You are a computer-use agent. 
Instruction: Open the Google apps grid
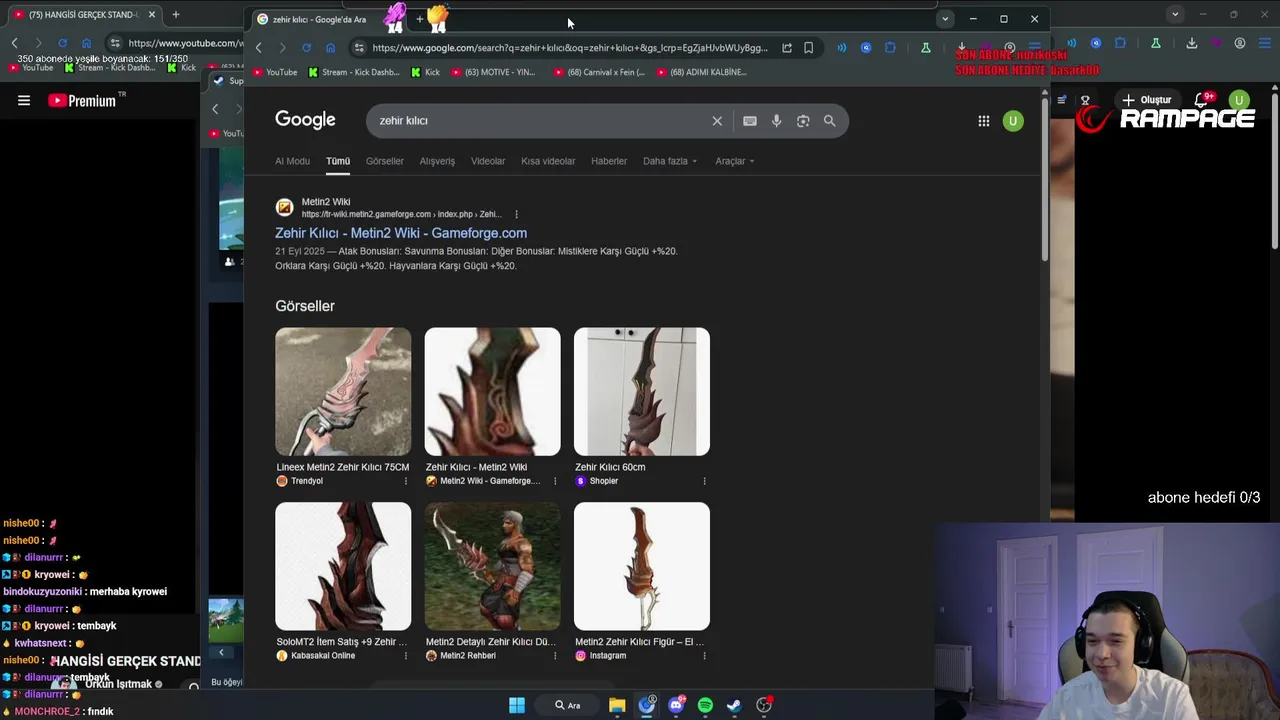point(984,121)
